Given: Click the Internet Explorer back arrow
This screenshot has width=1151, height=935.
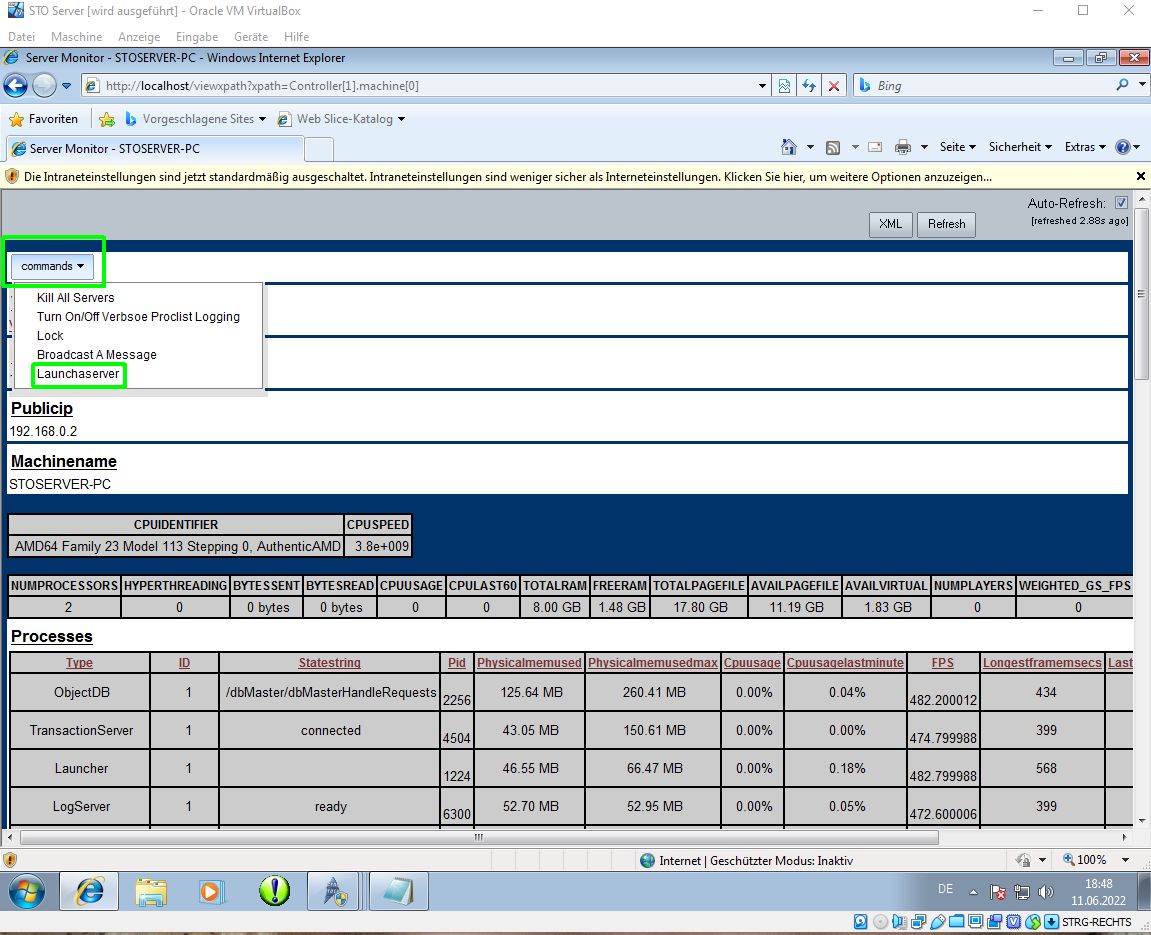Looking at the screenshot, I should coord(15,86).
